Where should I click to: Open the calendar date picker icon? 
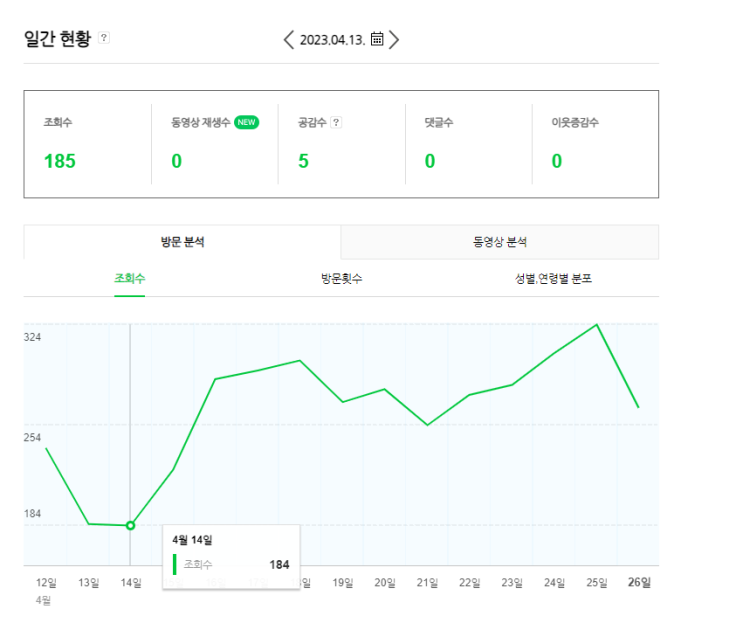[377, 39]
